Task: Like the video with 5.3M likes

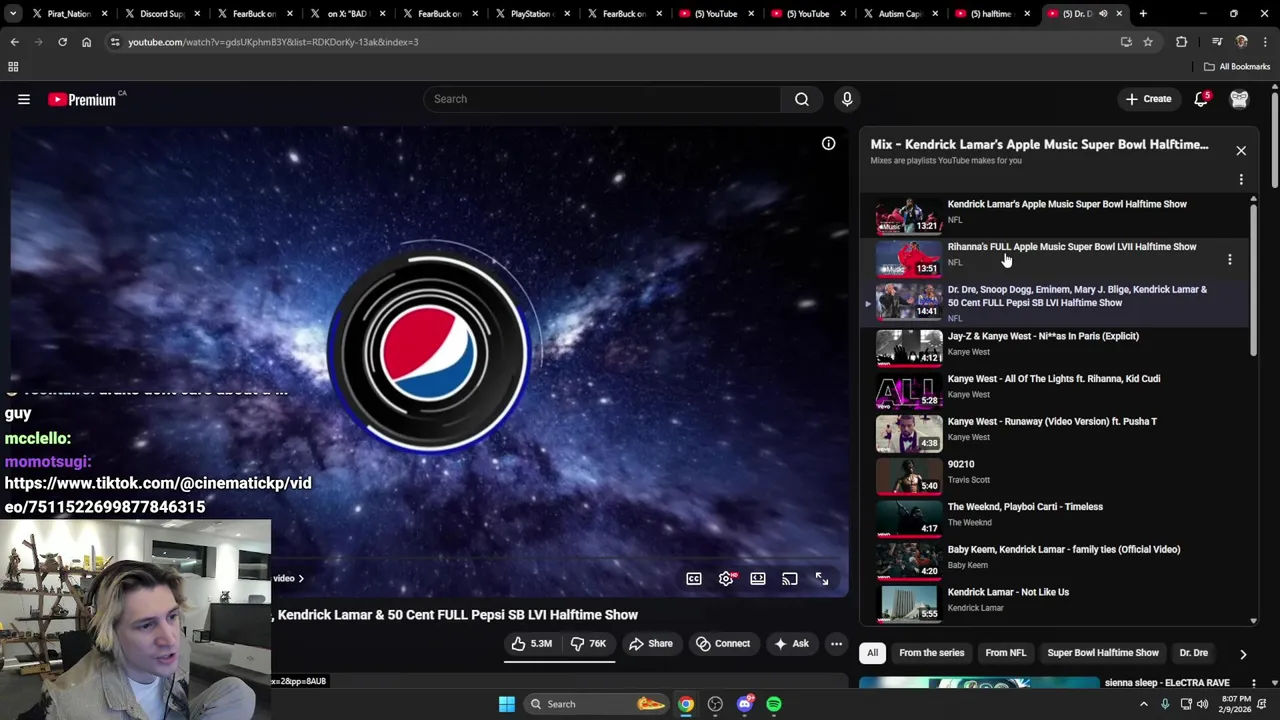Action: tap(532, 644)
